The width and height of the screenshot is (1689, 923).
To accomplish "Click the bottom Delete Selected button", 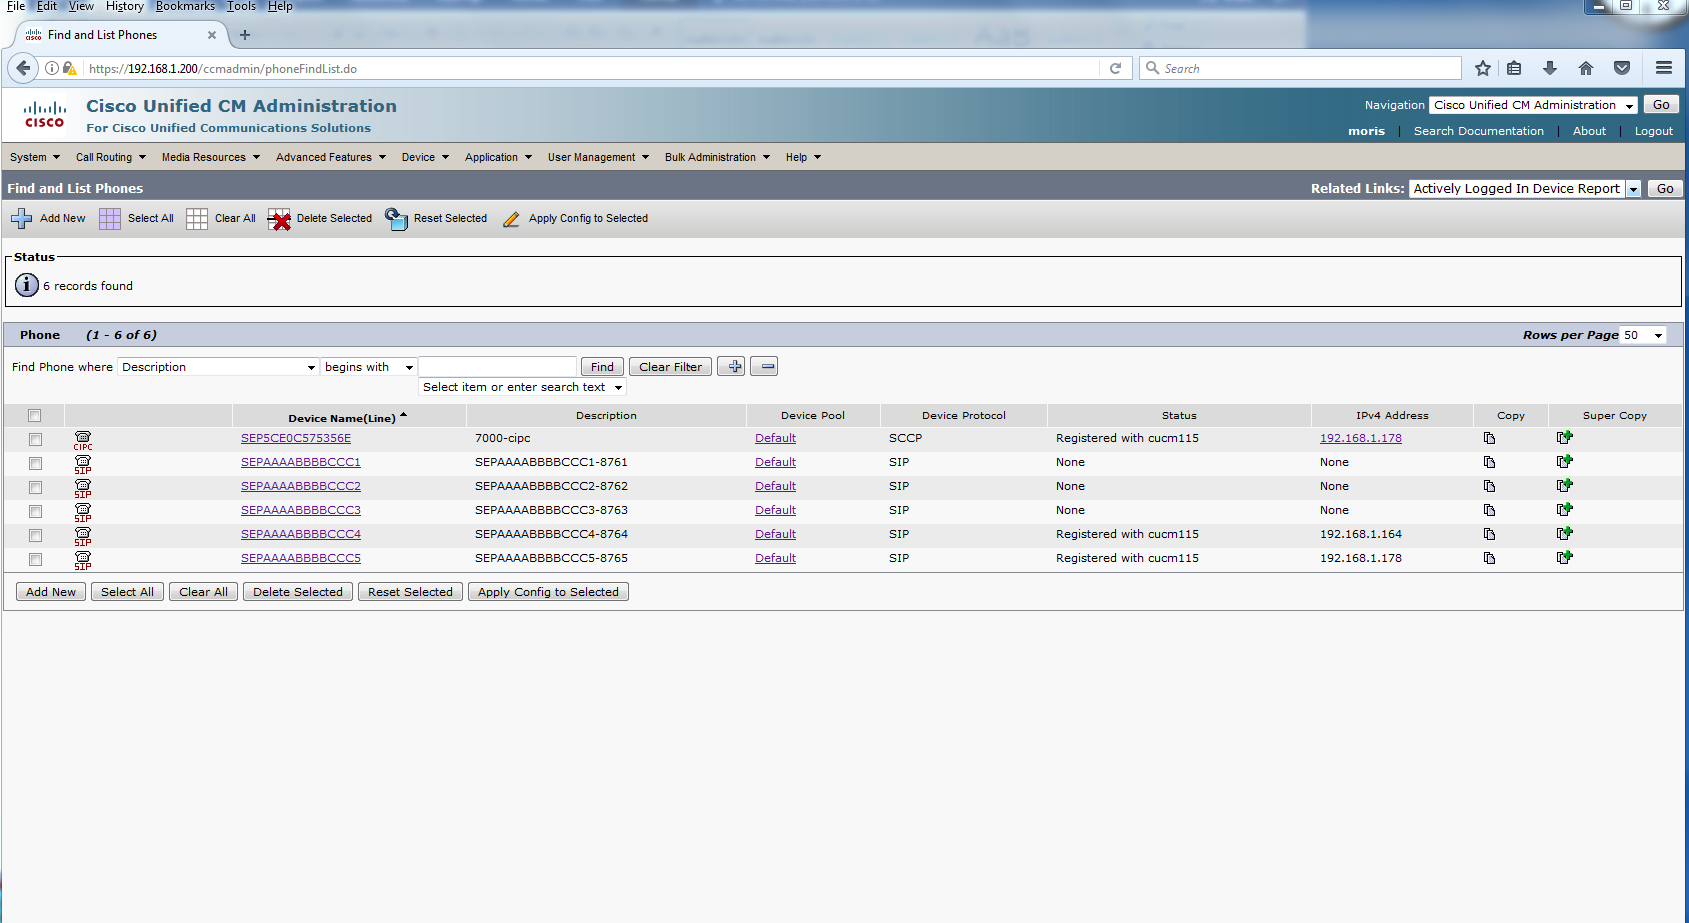I will (298, 592).
